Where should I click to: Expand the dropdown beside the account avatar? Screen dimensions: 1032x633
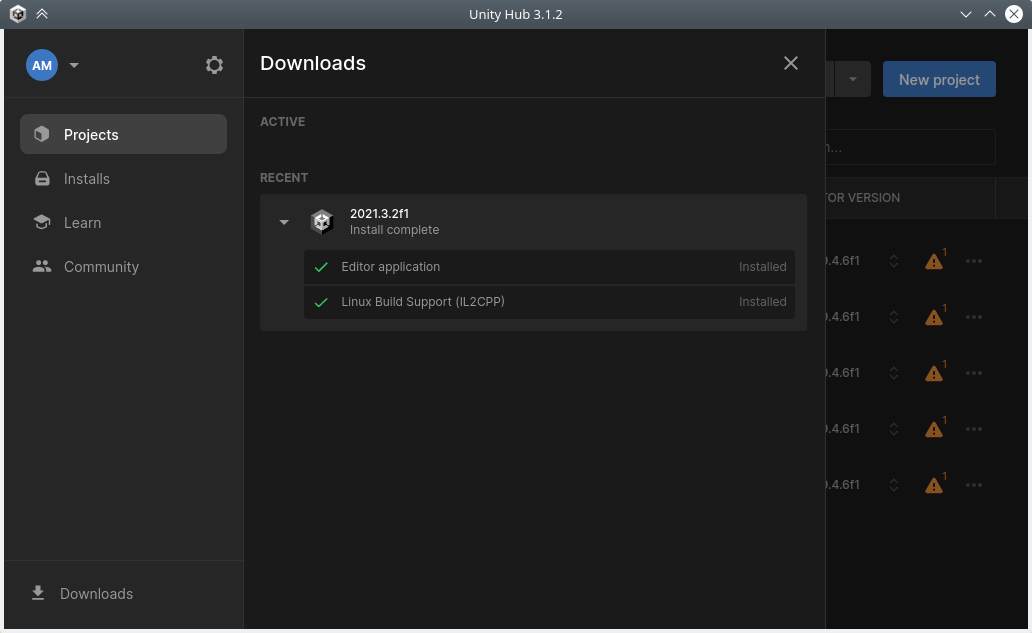(x=74, y=65)
